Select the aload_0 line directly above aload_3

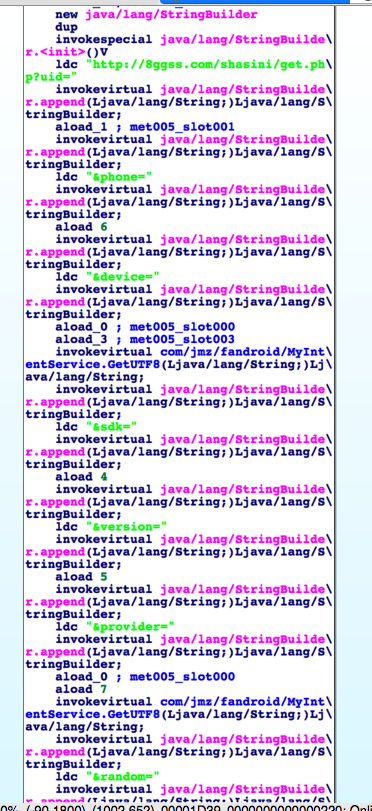click(145, 327)
